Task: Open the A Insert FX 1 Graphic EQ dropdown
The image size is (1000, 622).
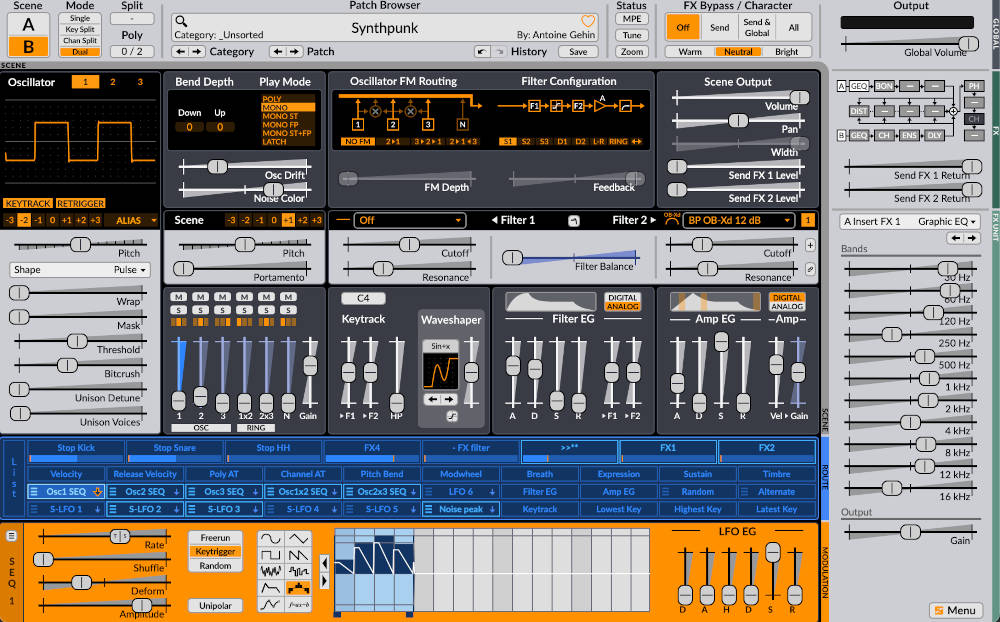Action: point(909,221)
